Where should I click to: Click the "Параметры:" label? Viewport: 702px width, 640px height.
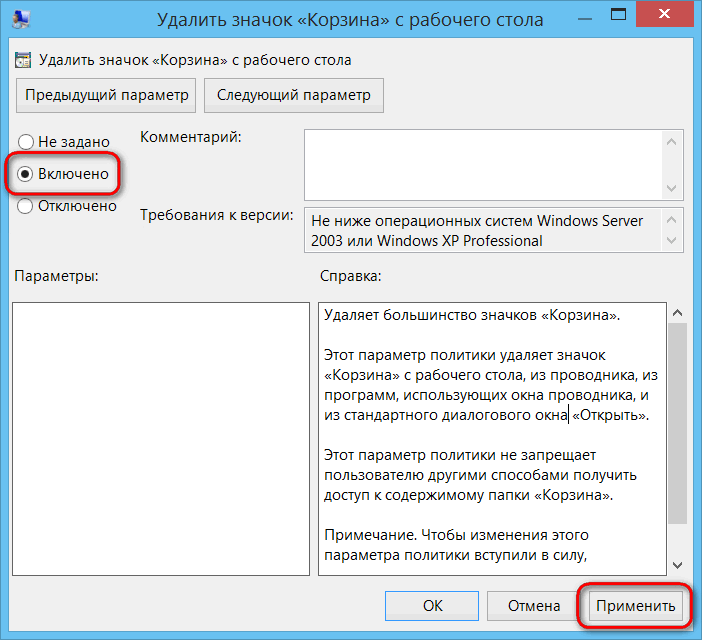pos(56,276)
